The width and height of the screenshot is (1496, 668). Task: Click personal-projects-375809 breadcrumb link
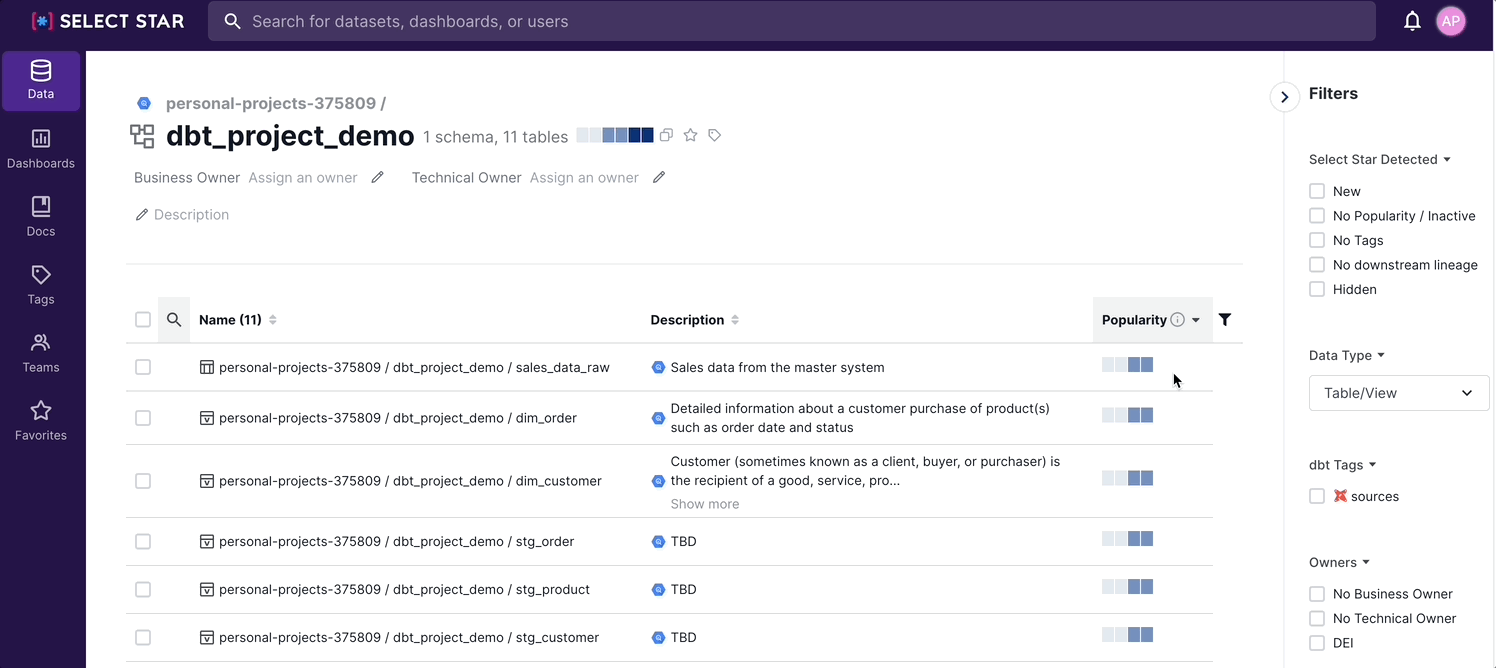pyautogui.click(x=271, y=103)
